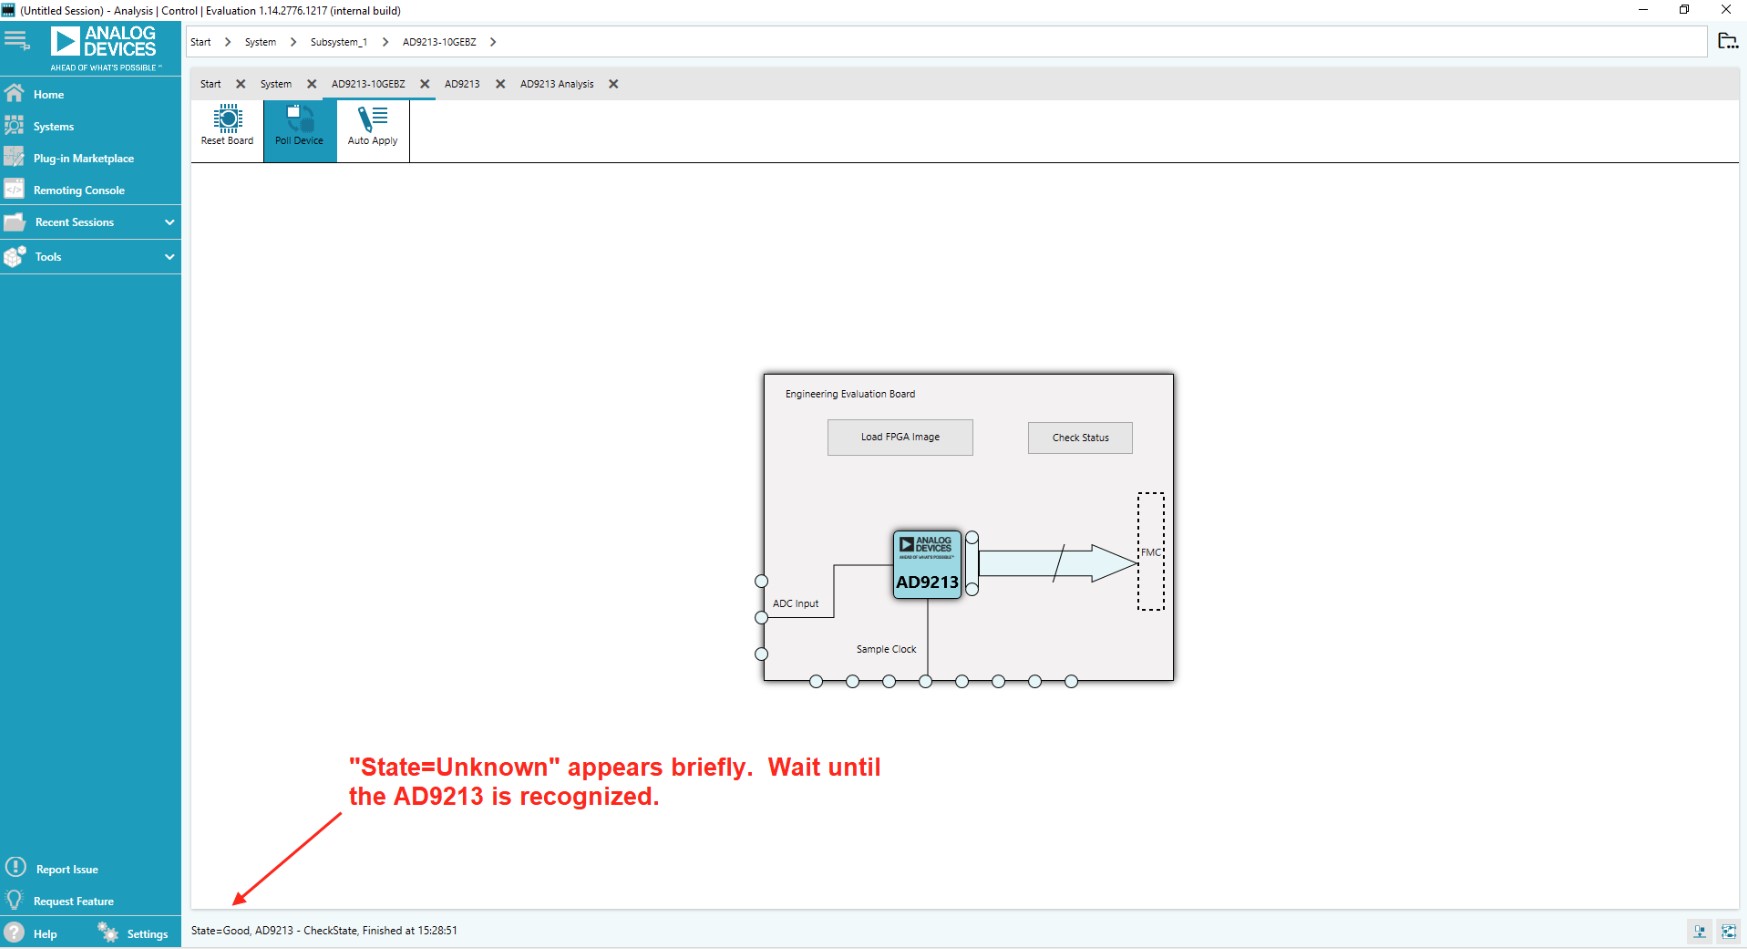Screen dimensions: 1747x949
Task: Open the Remoting Console
Action: tap(78, 191)
